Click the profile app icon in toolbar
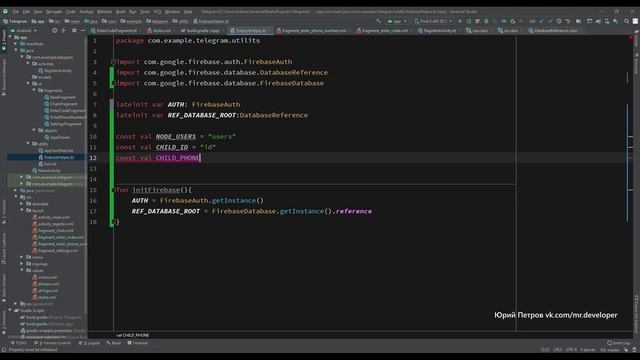This screenshot has height=360, width=640. coord(504,21)
